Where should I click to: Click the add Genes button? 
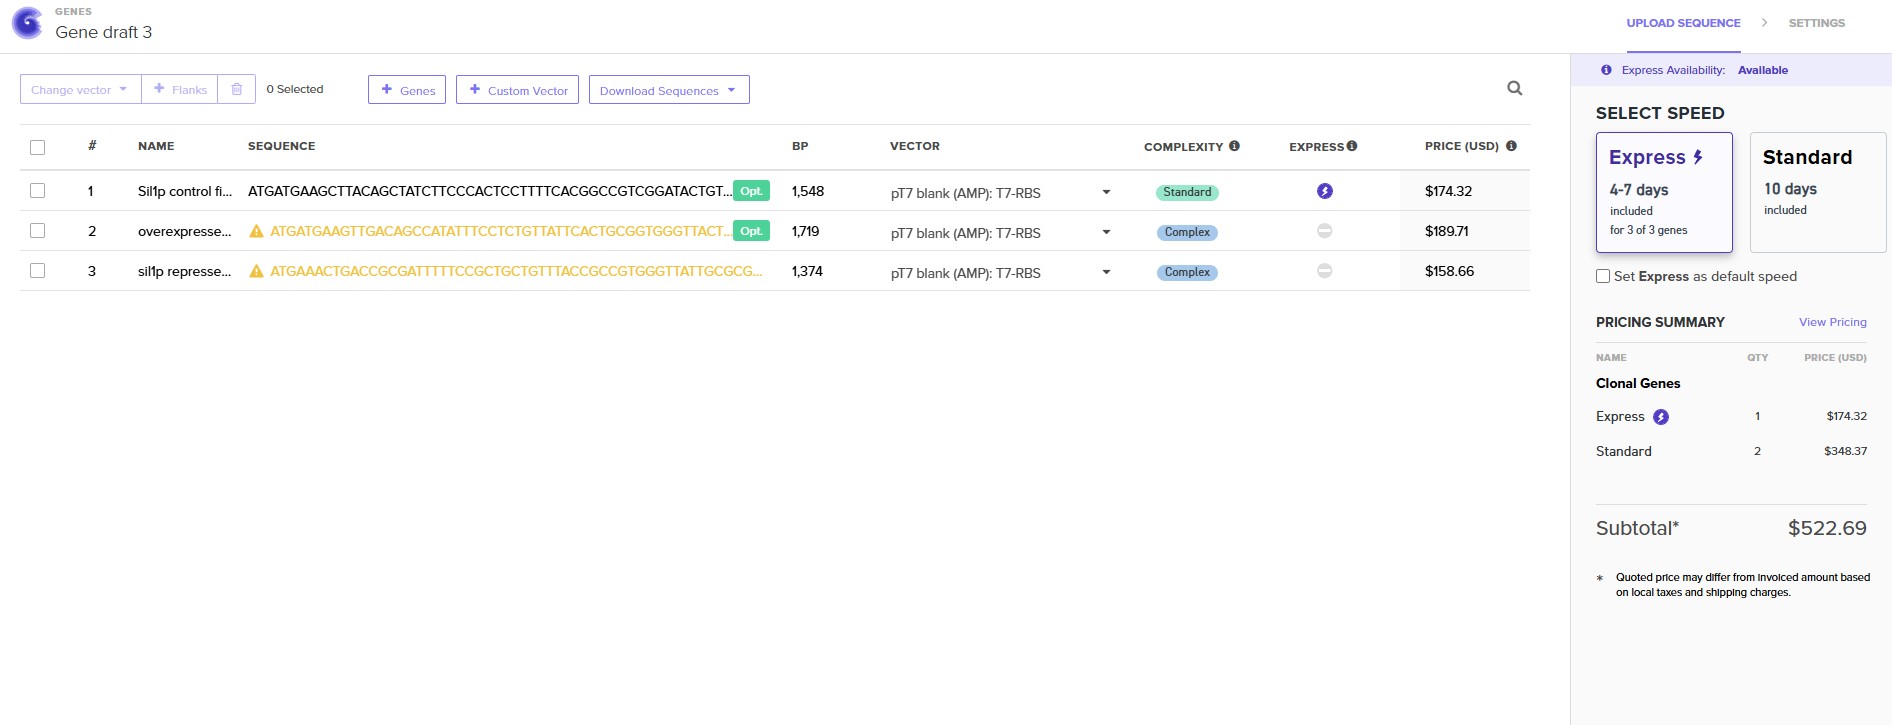(407, 90)
